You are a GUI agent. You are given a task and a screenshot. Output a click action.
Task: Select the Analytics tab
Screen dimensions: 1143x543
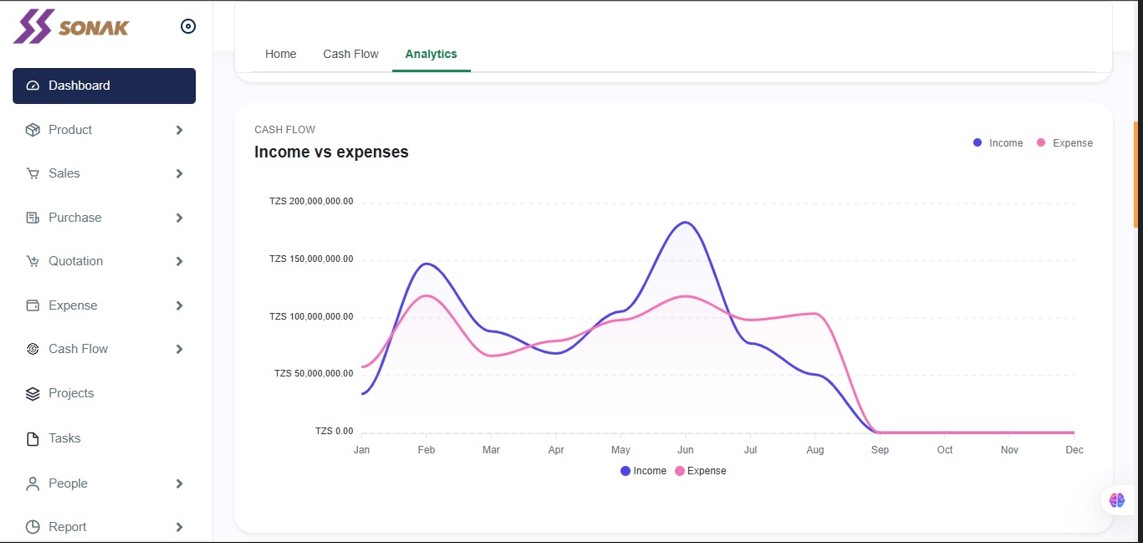(x=431, y=54)
